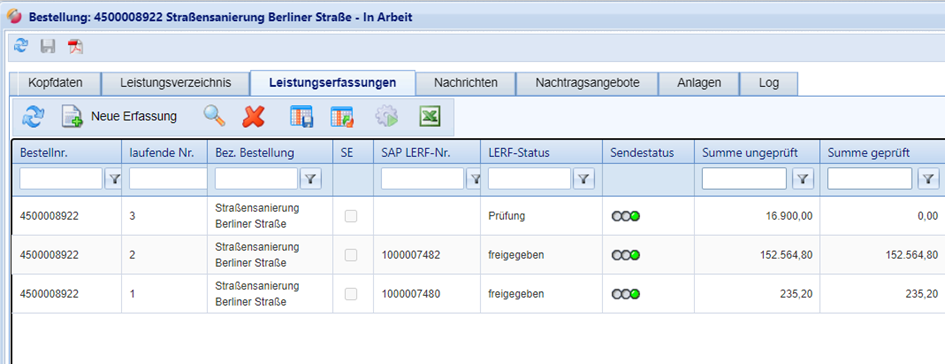The width and height of the screenshot is (945, 364).
Task: Click the Bez. Bestellung filter input field
Action: tap(256, 178)
